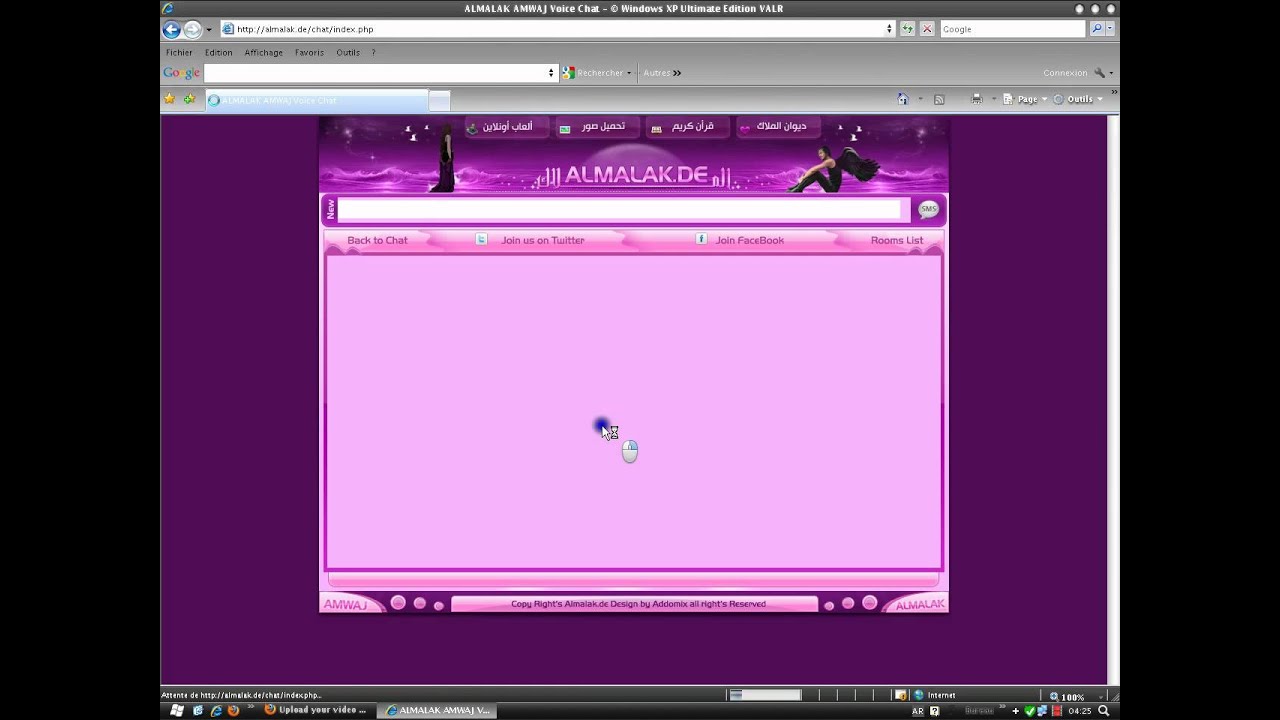This screenshot has height=720, width=1280.
Task: Click the address bar with almalak.de URL
Action: click(x=557, y=29)
